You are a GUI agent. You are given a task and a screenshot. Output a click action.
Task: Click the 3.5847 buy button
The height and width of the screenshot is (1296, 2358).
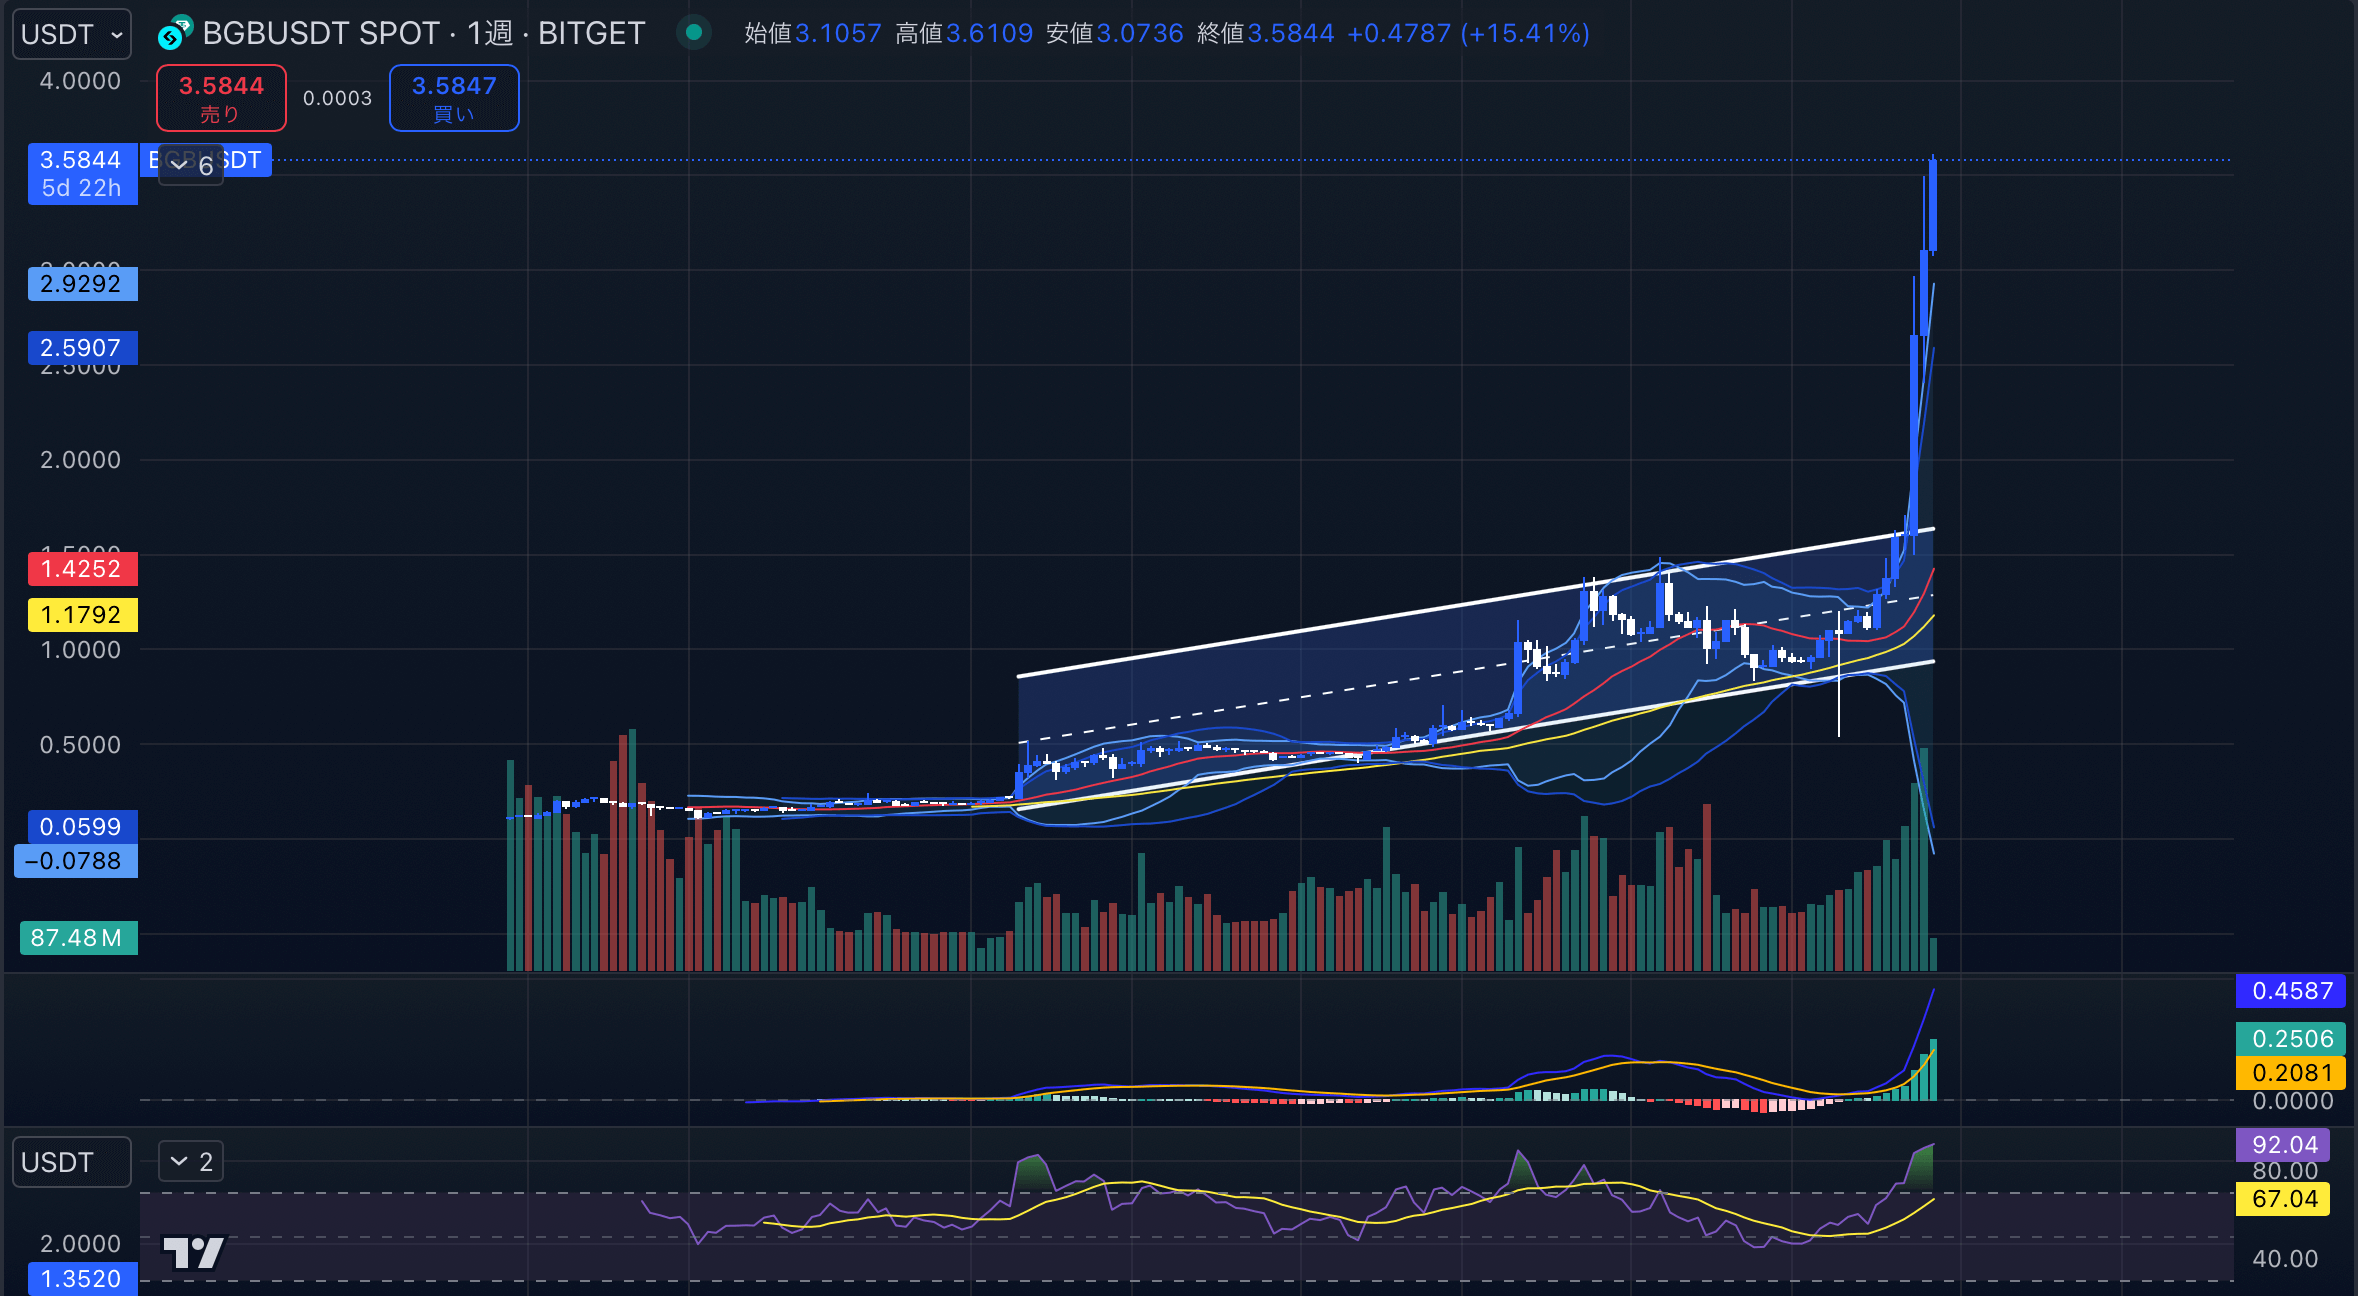(x=454, y=98)
